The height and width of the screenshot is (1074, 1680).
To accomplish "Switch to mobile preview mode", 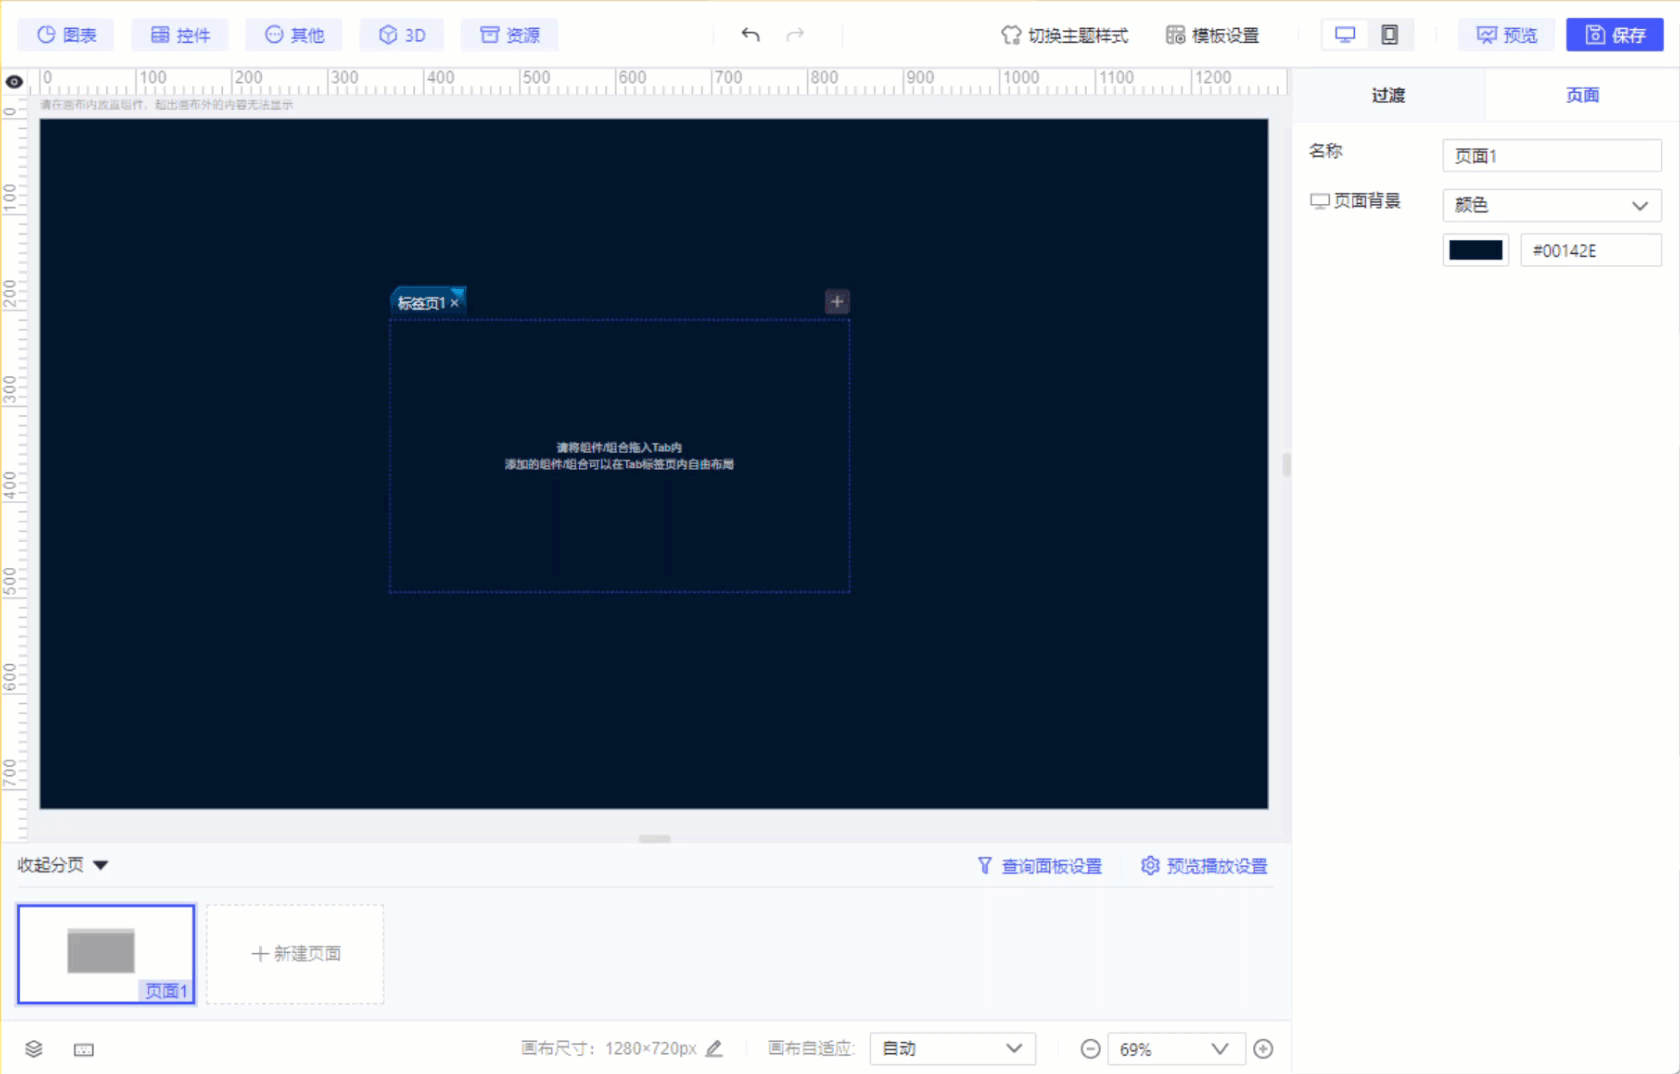I will coord(1390,33).
